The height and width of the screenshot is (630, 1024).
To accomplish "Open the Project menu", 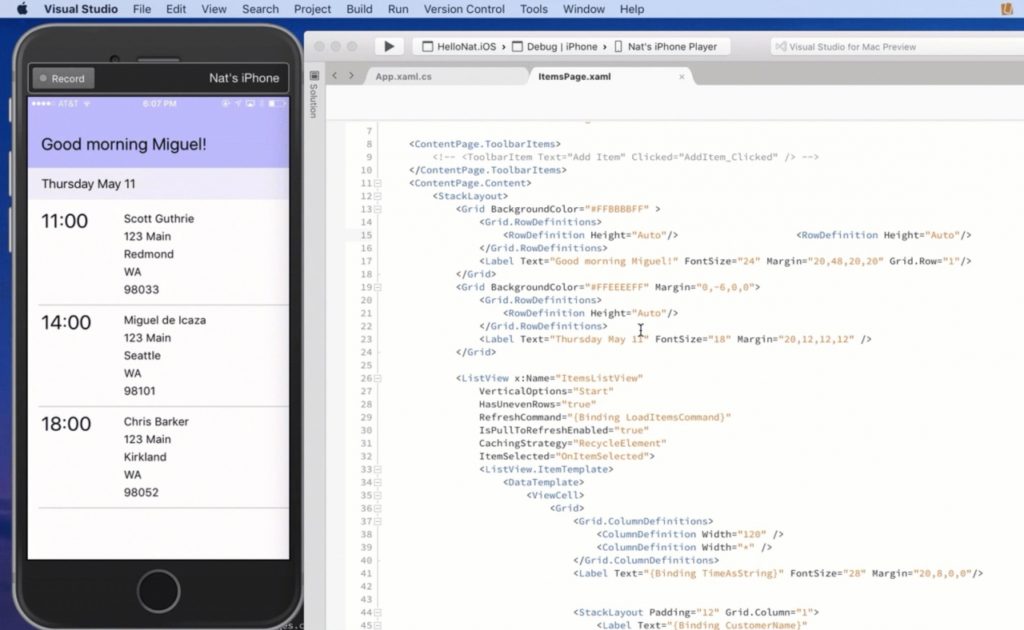I will tap(312, 9).
